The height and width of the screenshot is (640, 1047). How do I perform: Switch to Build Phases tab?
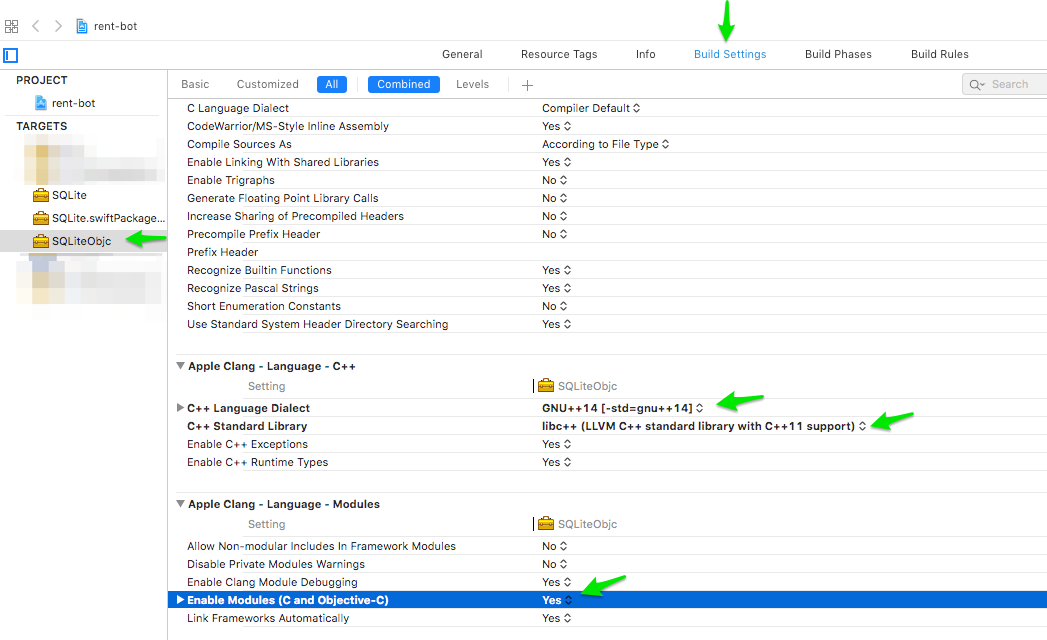click(x=838, y=54)
